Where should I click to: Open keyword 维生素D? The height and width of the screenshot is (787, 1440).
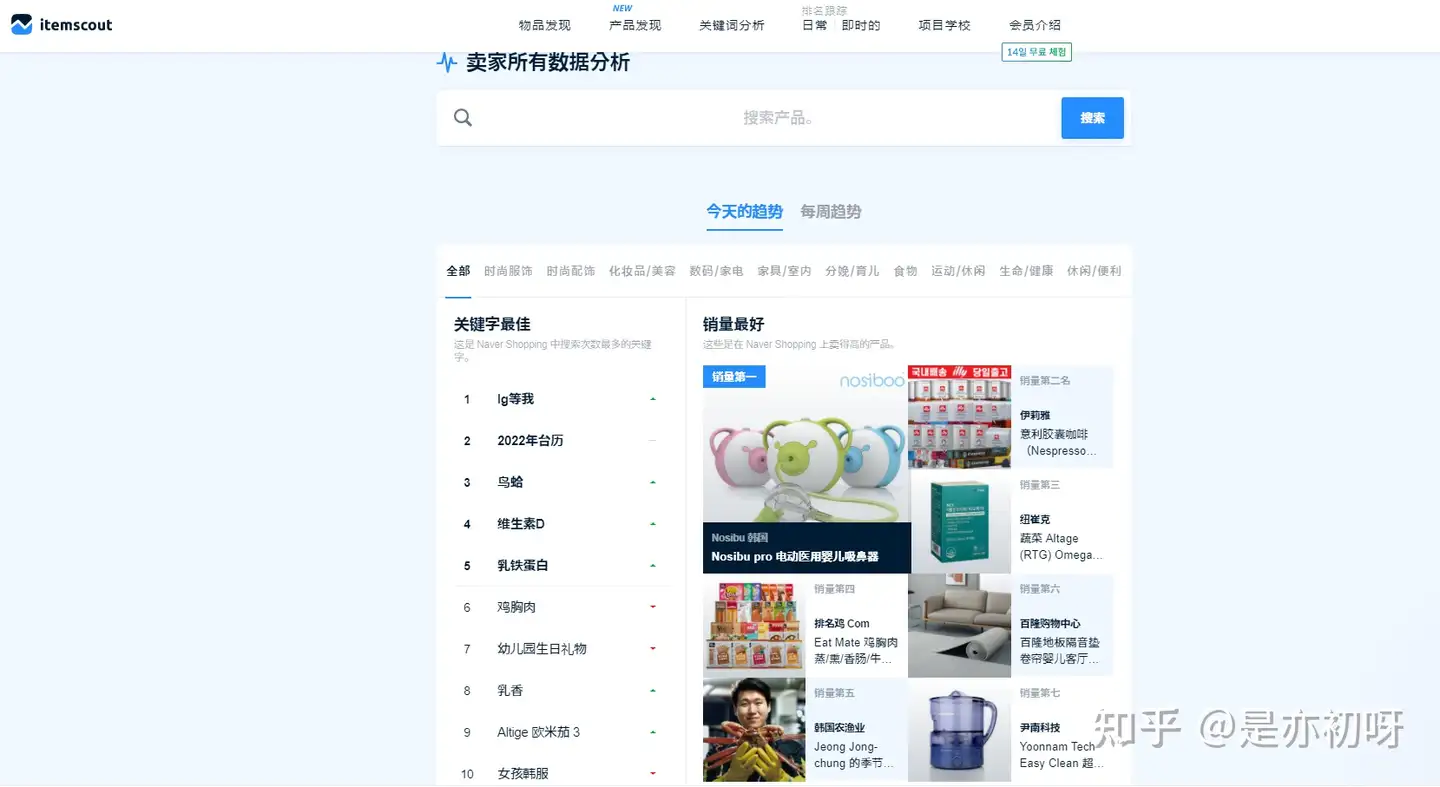click(521, 524)
